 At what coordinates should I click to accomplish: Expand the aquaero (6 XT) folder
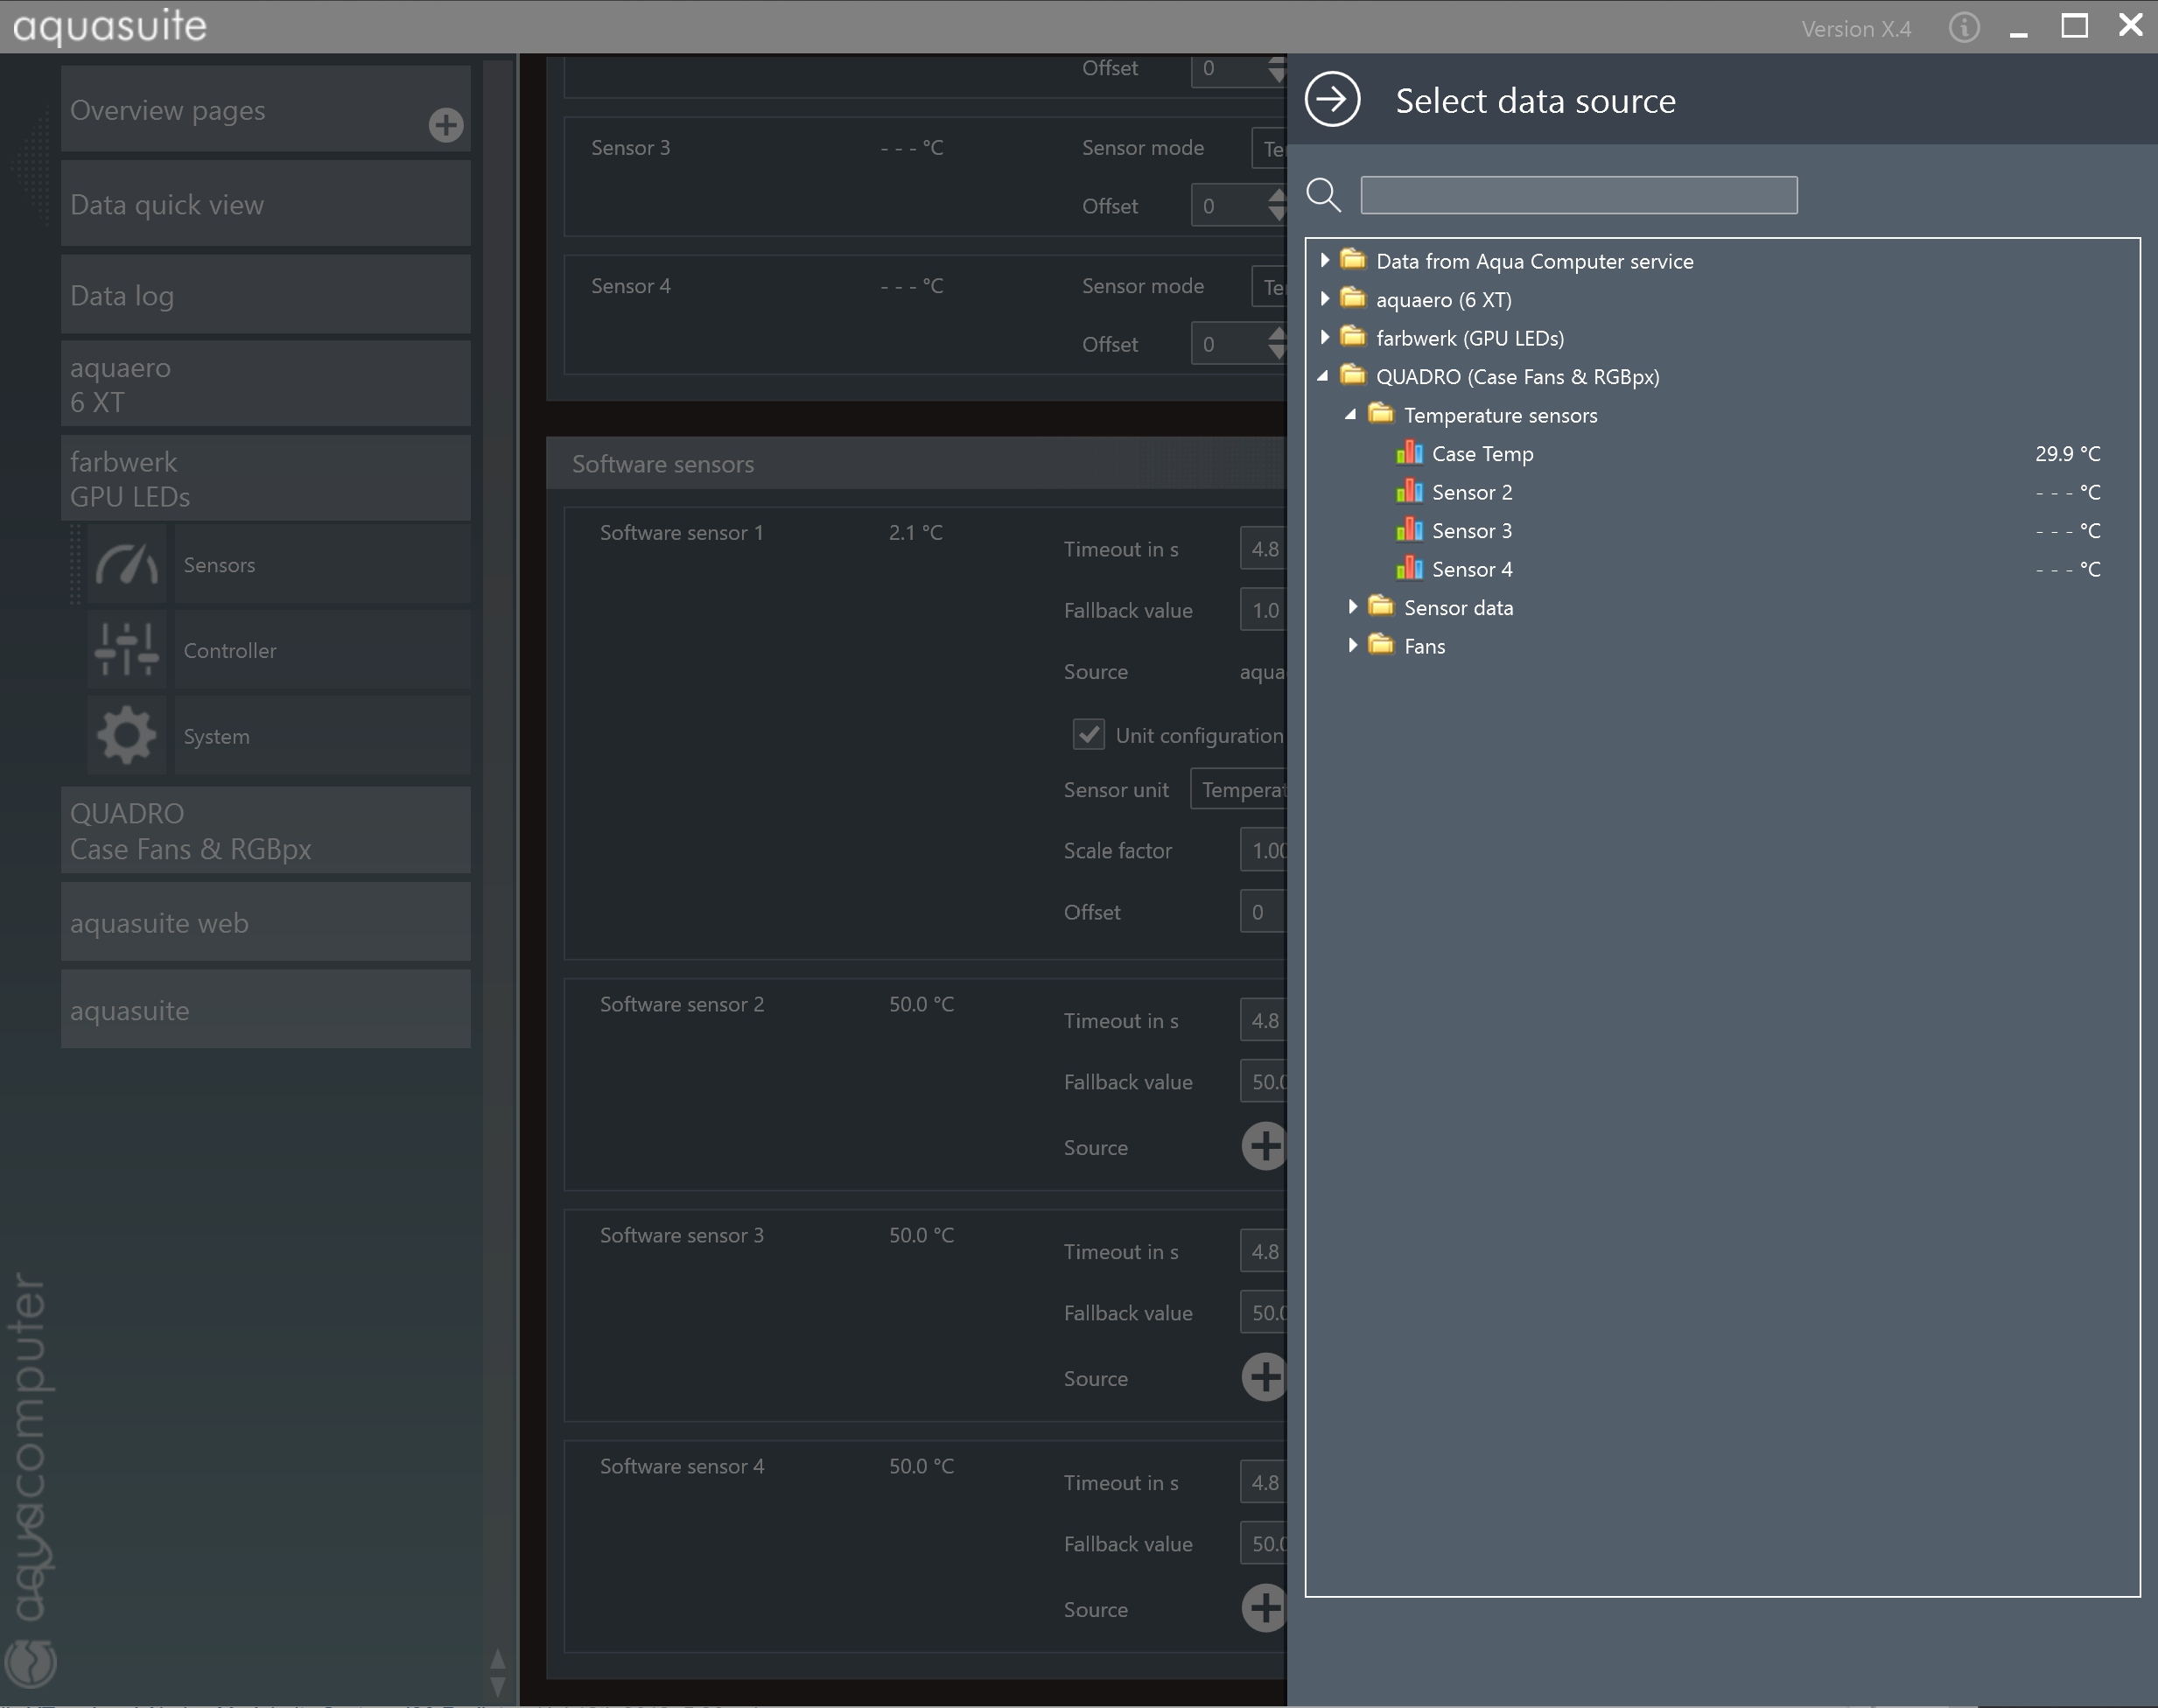click(x=1325, y=299)
